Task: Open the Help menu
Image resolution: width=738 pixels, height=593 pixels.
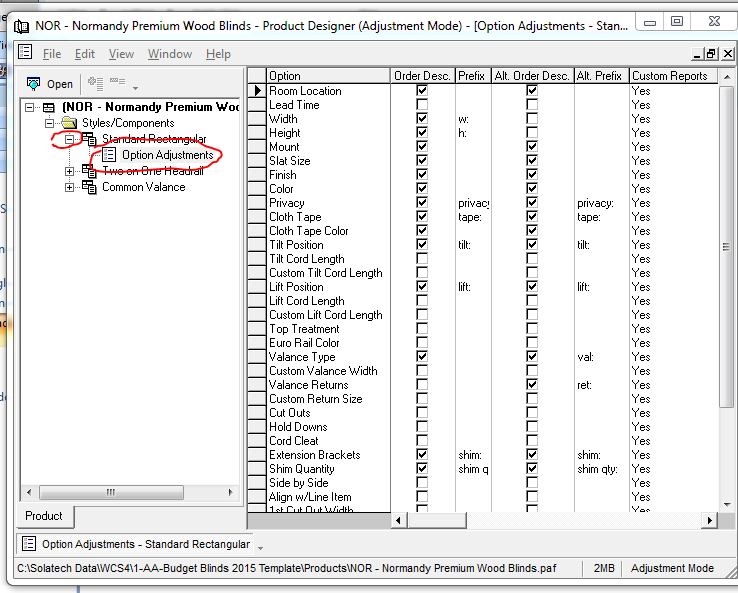Action: [218, 54]
